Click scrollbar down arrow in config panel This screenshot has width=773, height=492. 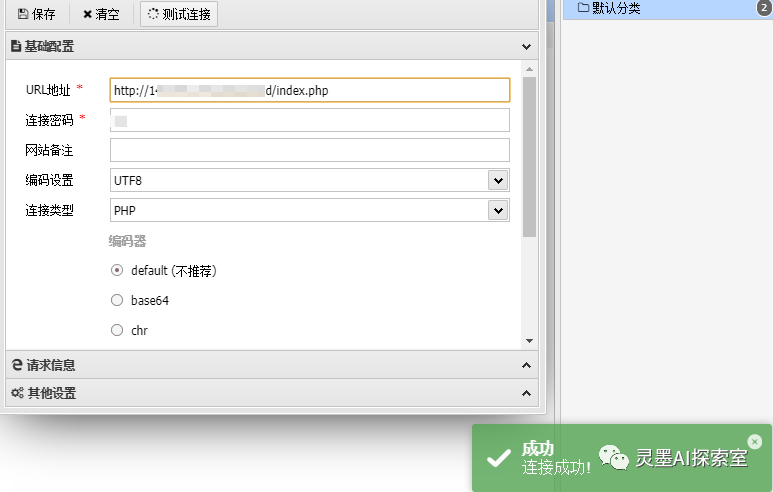pyautogui.click(x=529, y=342)
